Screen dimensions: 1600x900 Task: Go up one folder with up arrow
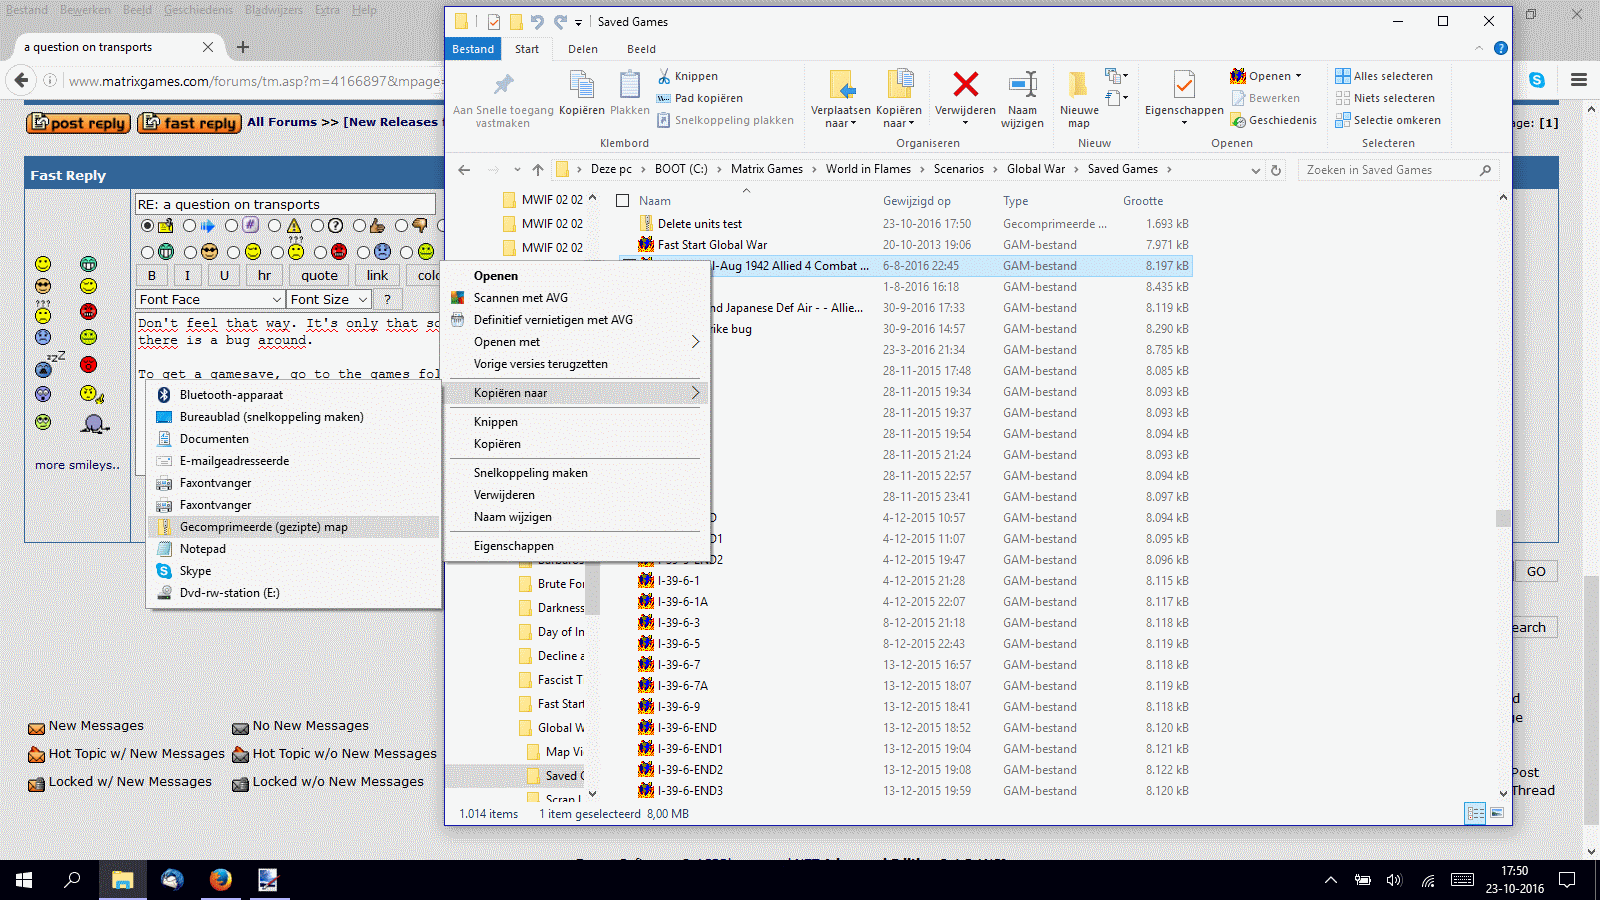538,170
